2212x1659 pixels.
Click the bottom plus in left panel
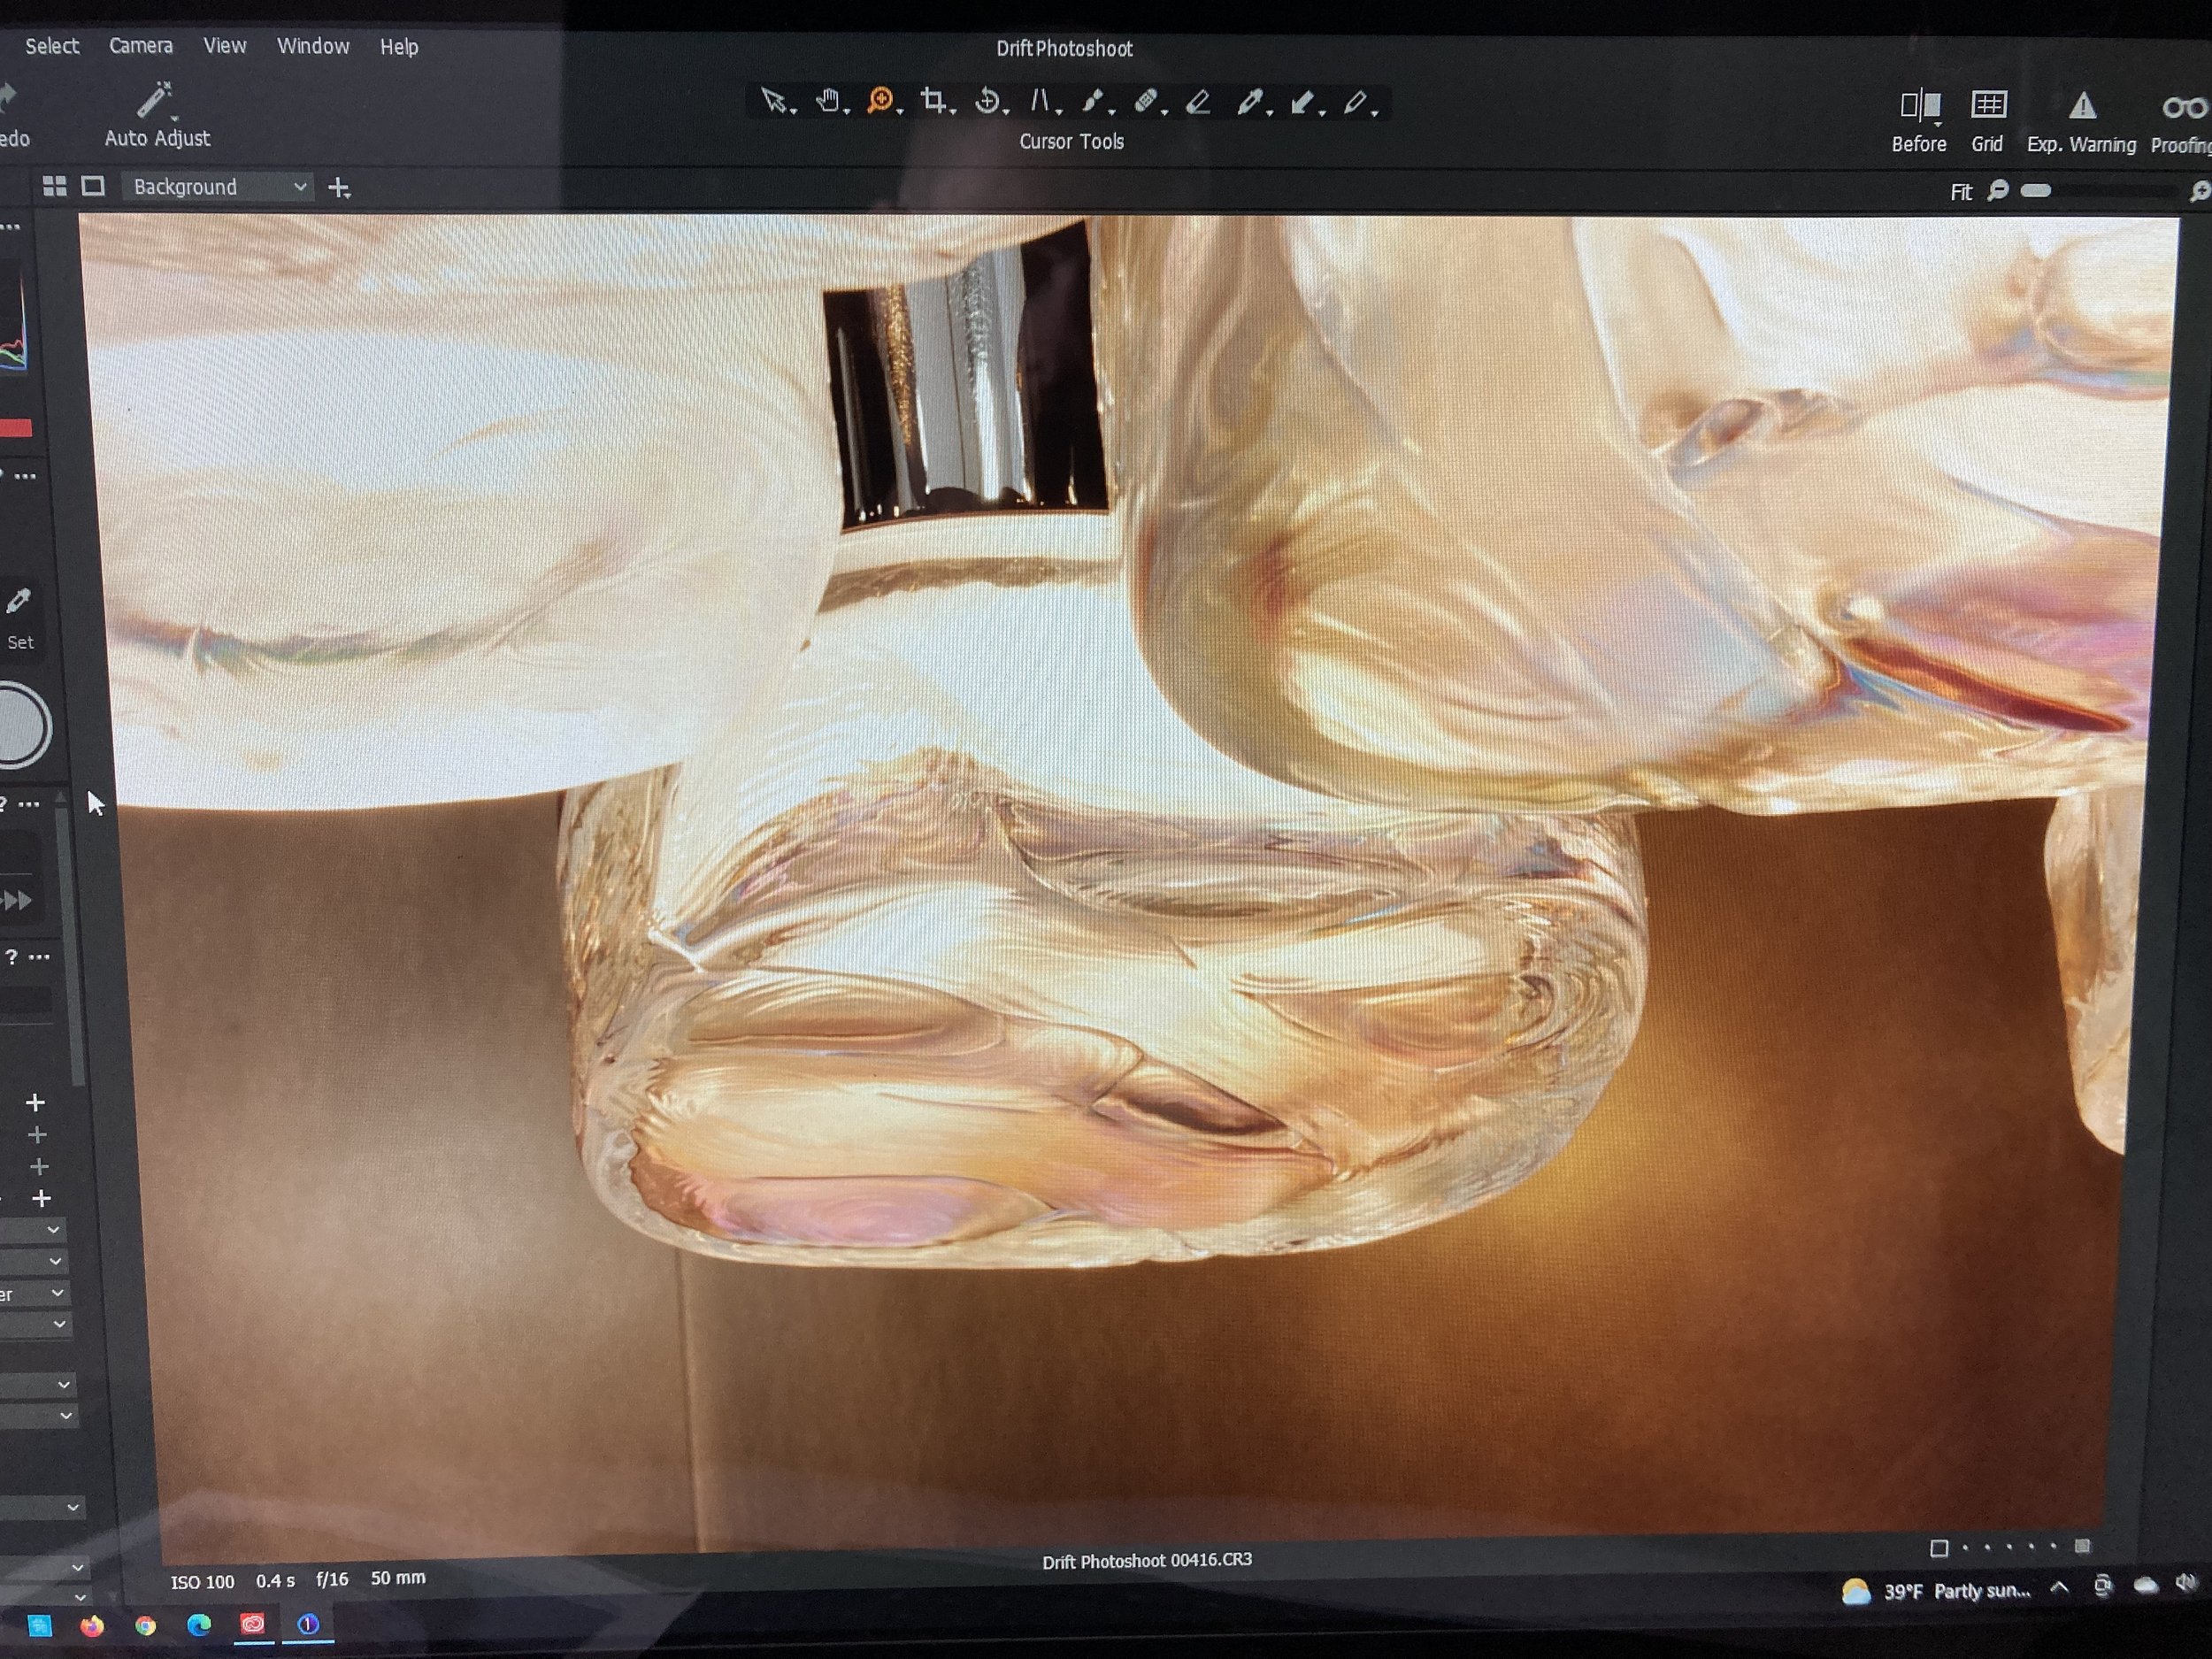(x=41, y=1198)
